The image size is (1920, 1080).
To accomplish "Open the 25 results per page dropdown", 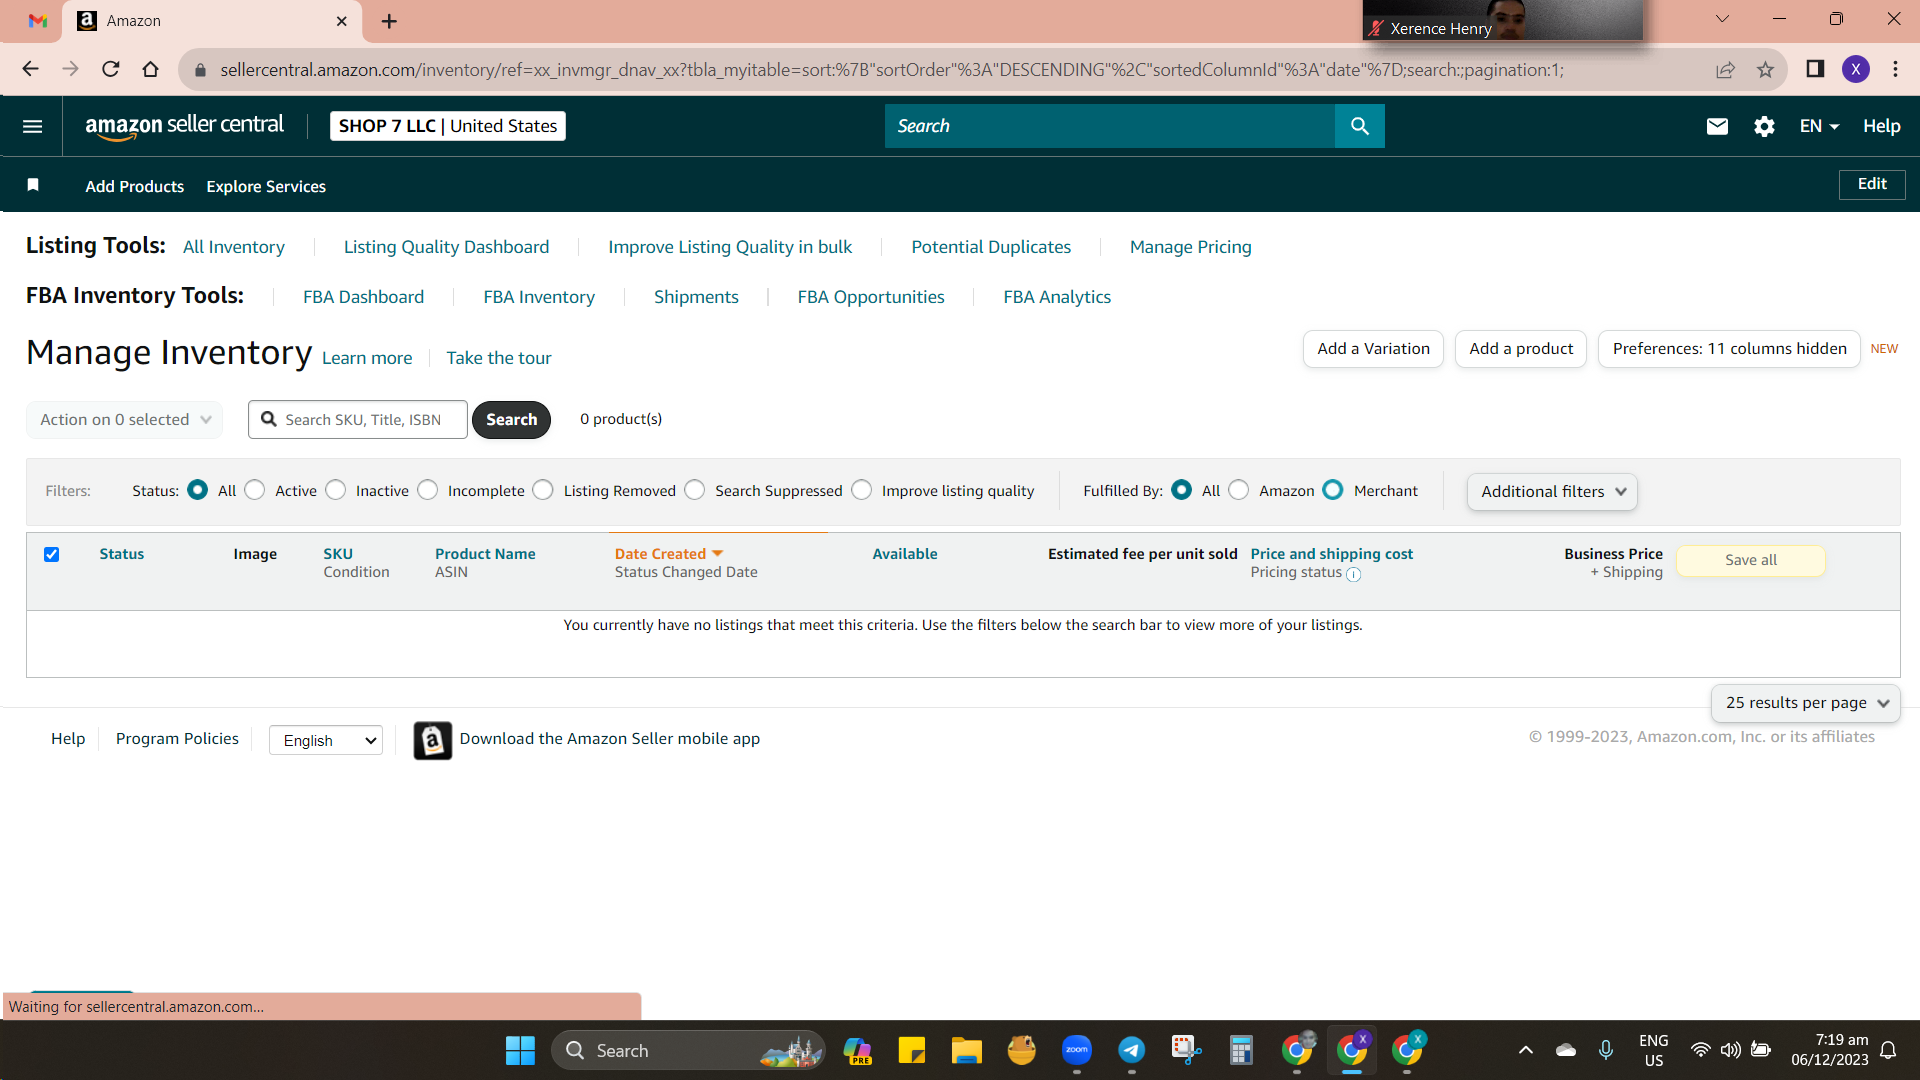I will (x=1806, y=703).
